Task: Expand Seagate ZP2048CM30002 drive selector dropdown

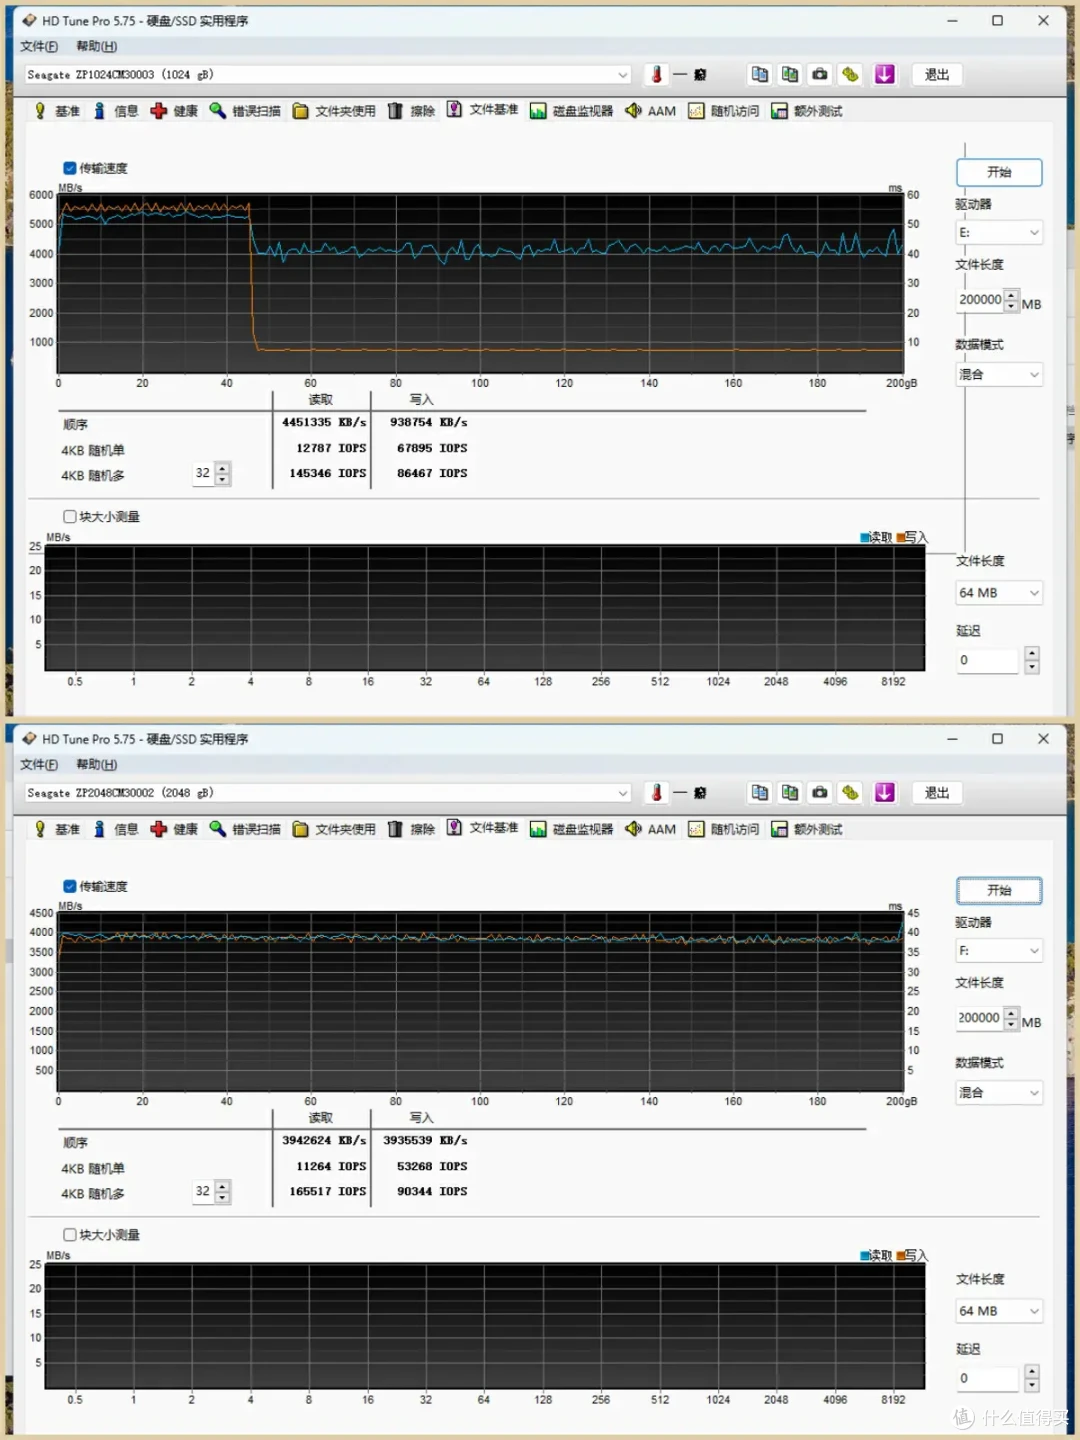Action: click(x=622, y=793)
